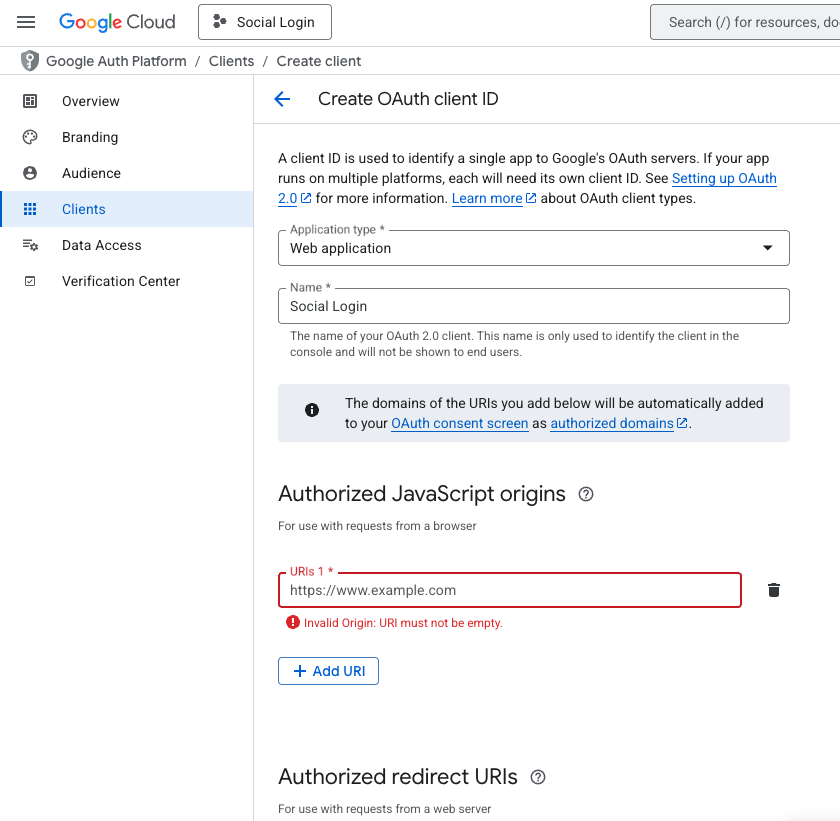This screenshot has width=840, height=821.
Task: Open the Overview sidebar item
Action: [x=90, y=101]
